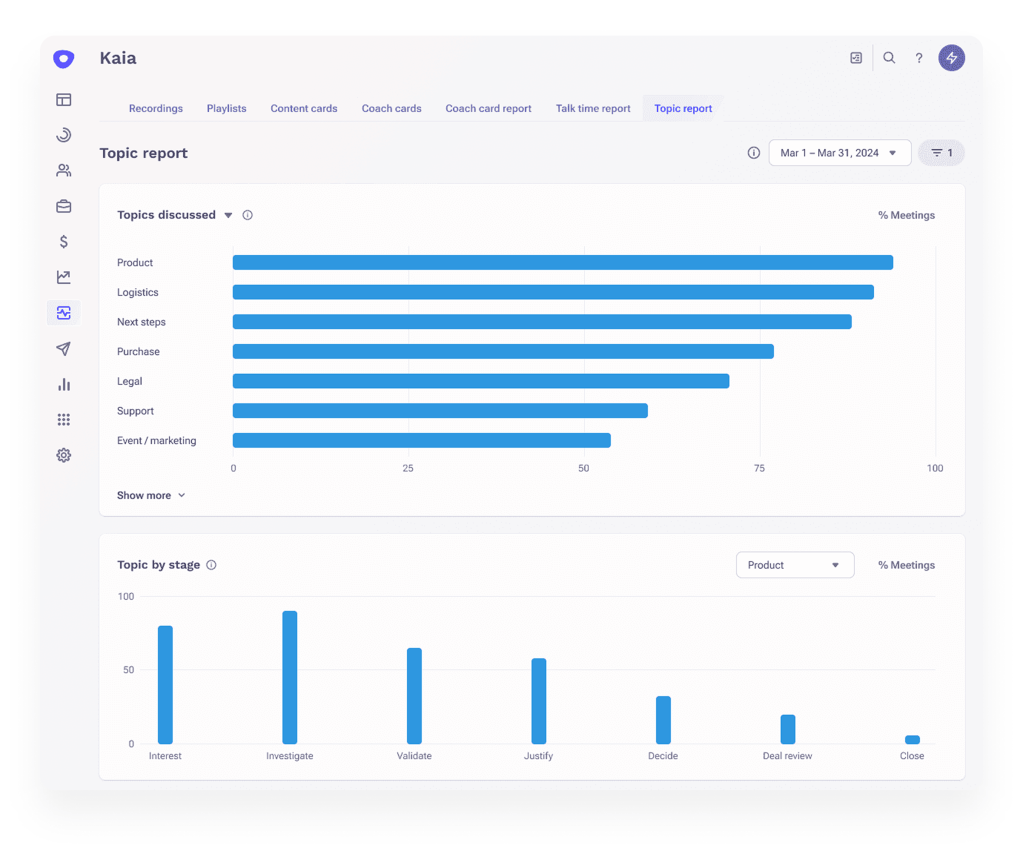This screenshot has width=1023, height=854.
Task: Open the dollar sign sidebar icon
Action: click(x=64, y=242)
